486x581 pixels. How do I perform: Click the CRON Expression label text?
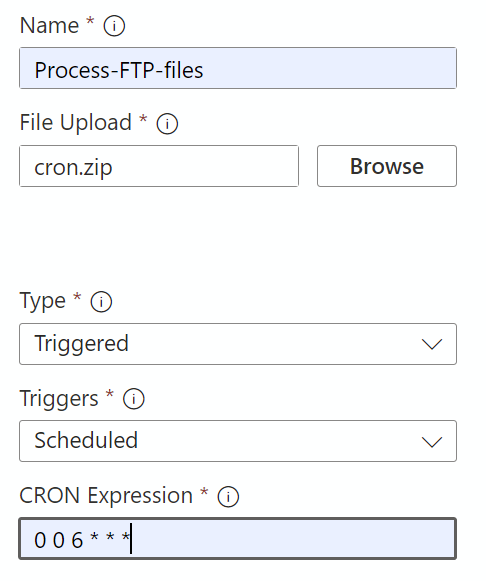[x=106, y=496]
